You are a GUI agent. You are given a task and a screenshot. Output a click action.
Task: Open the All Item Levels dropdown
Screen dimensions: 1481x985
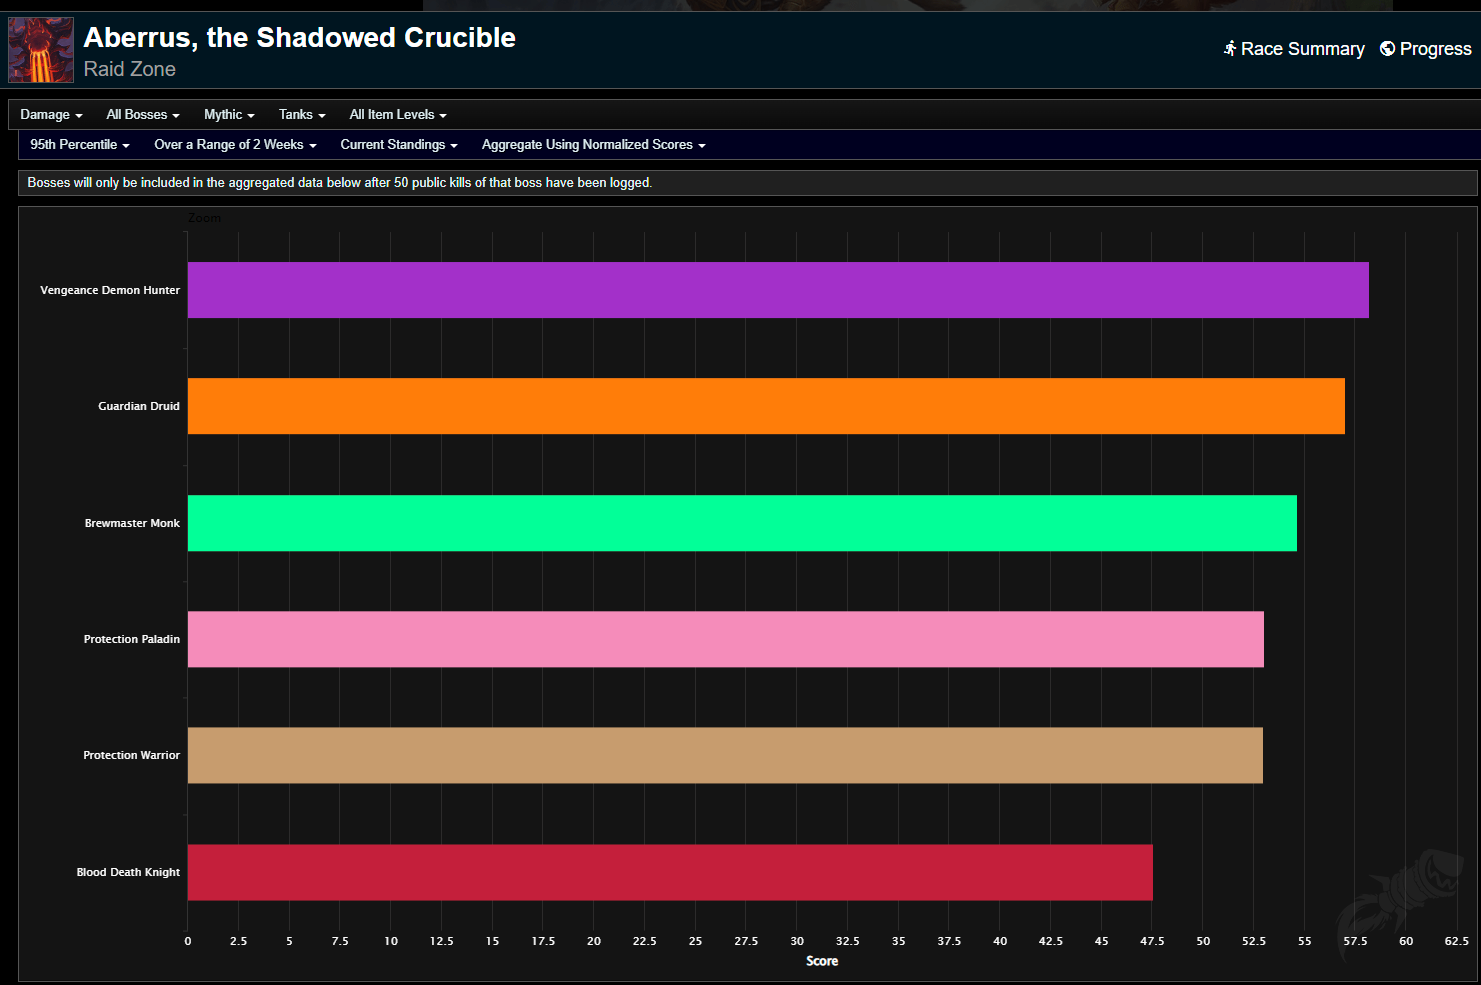click(x=398, y=115)
